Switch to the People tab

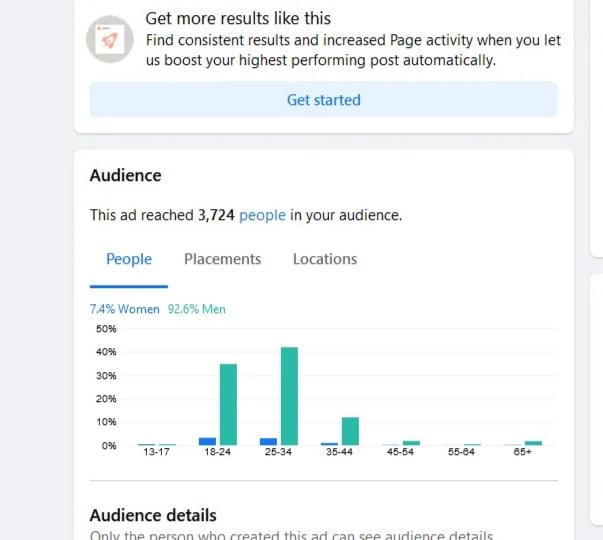(x=129, y=259)
